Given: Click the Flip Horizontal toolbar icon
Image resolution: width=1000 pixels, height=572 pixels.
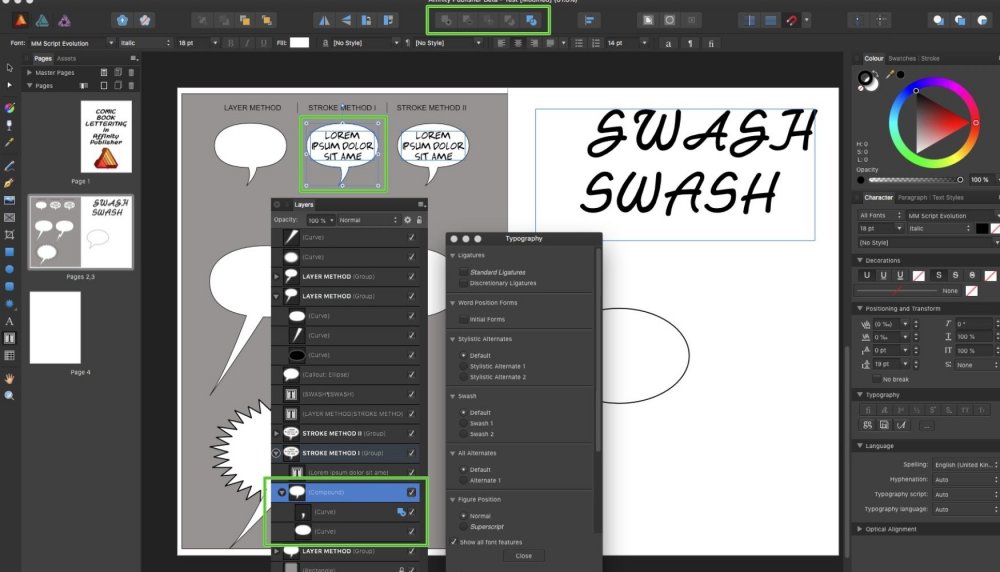Looking at the screenshot, I should (x=323, y=19).
